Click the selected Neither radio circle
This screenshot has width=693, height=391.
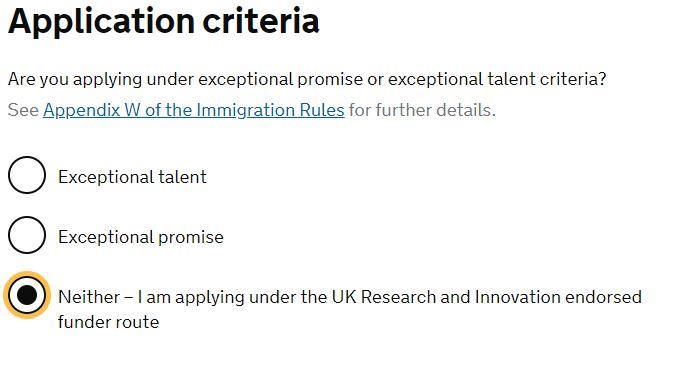pyautogui.click(x=27, y=295)
